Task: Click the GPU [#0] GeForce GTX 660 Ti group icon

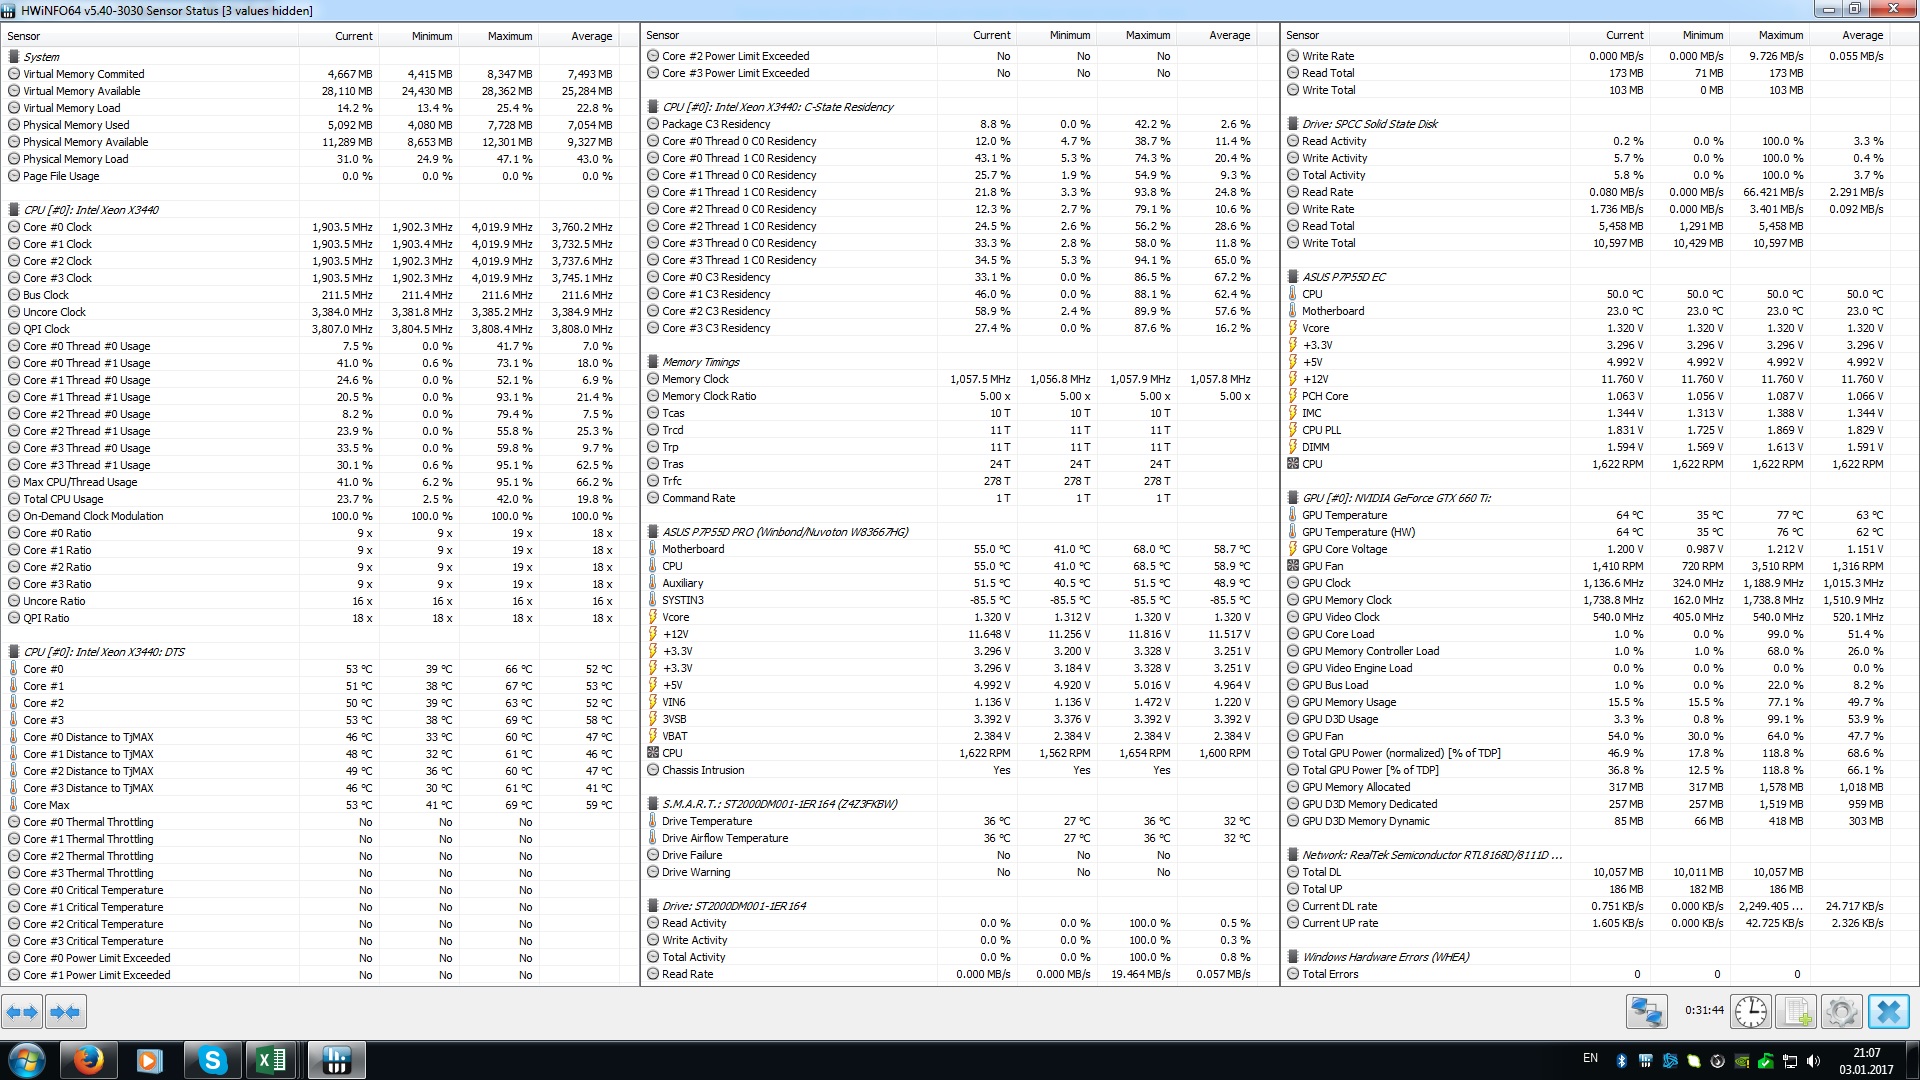Action: click(x=1293, y=498)
